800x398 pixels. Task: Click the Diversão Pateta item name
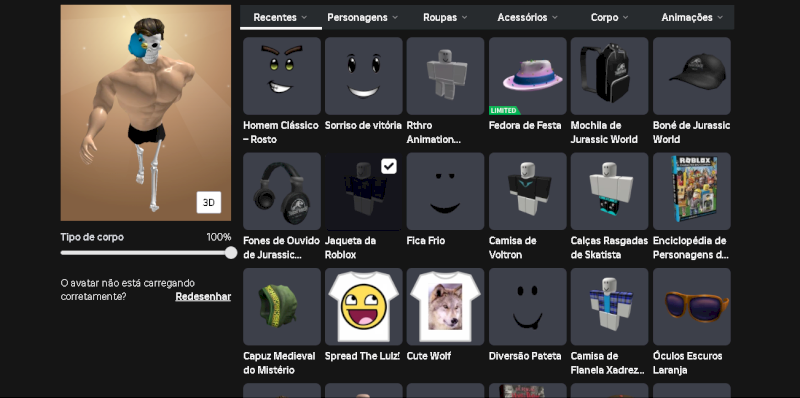[x=525, y=356]
